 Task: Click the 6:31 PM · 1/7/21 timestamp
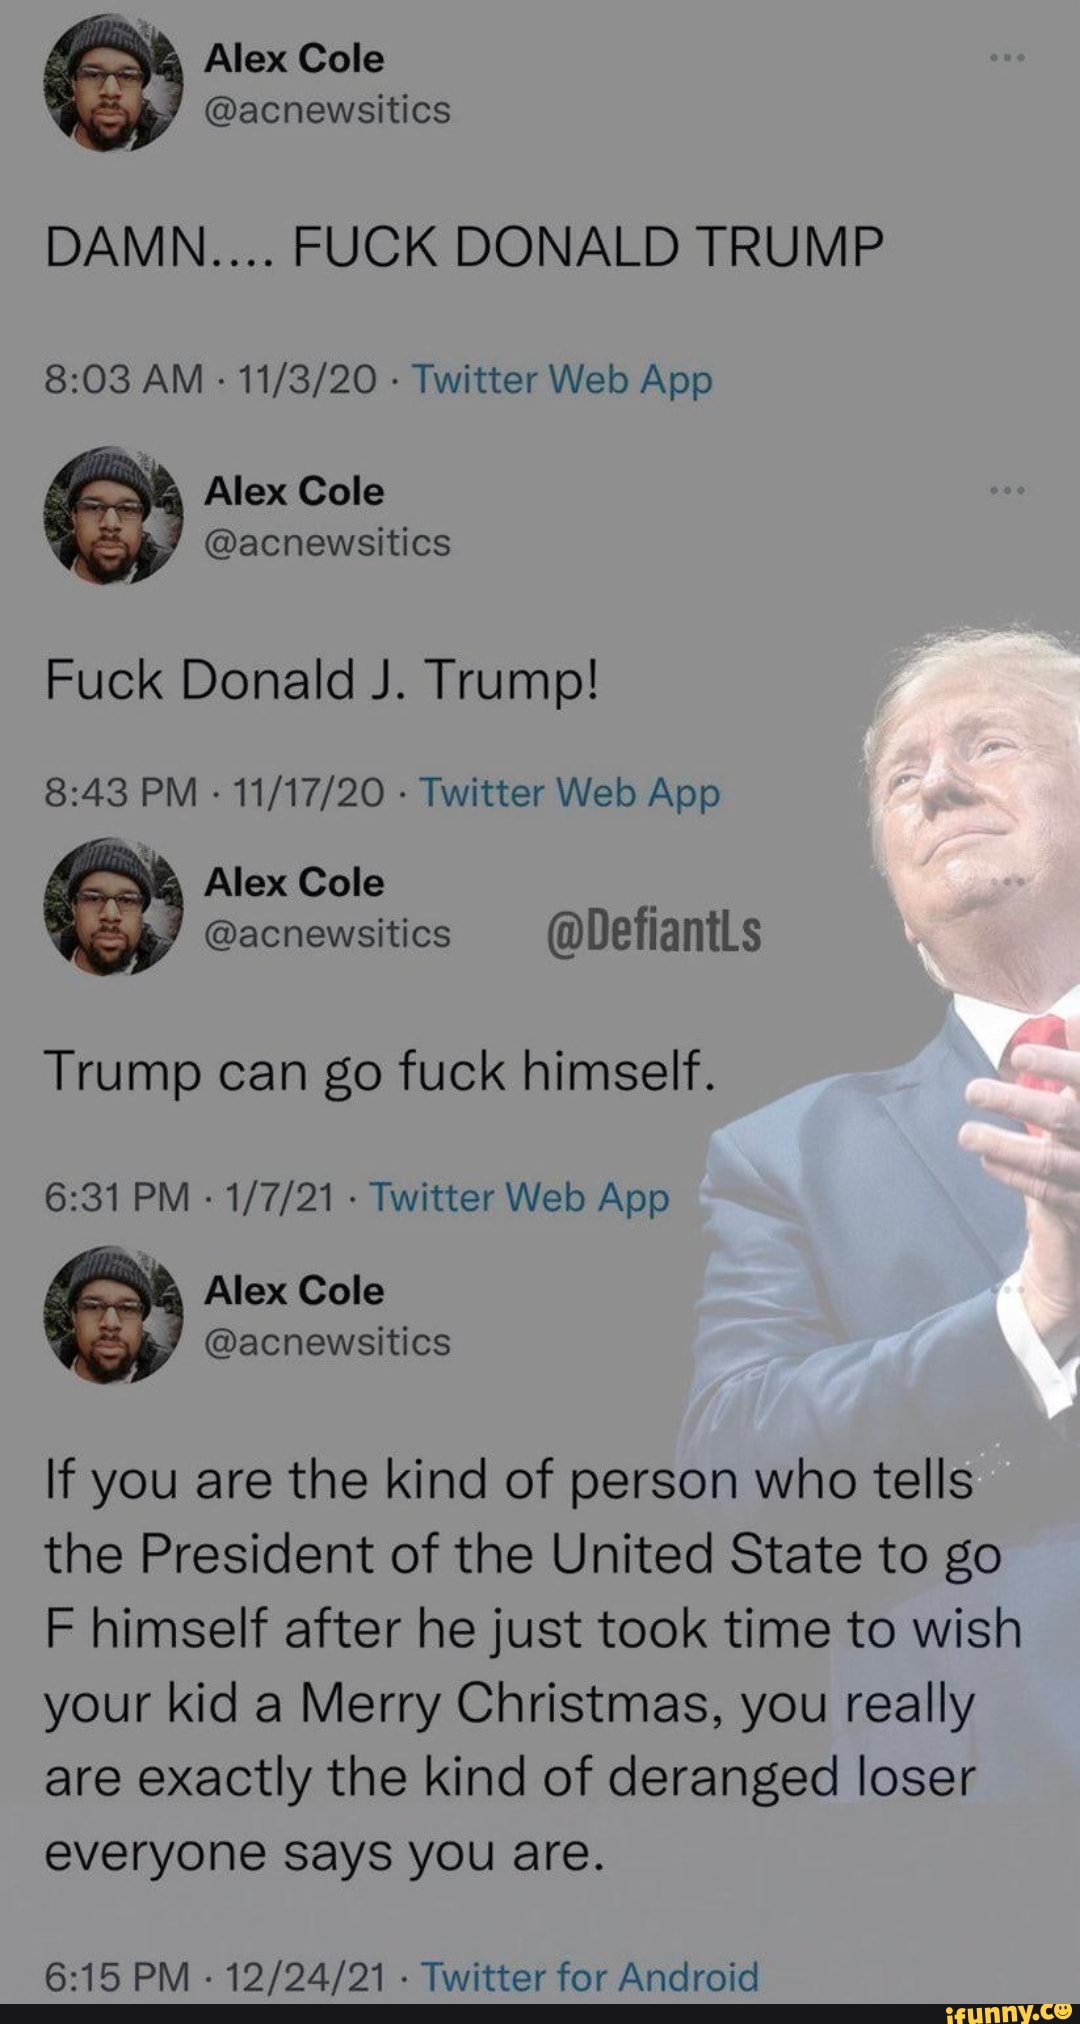pos(190,1197)
